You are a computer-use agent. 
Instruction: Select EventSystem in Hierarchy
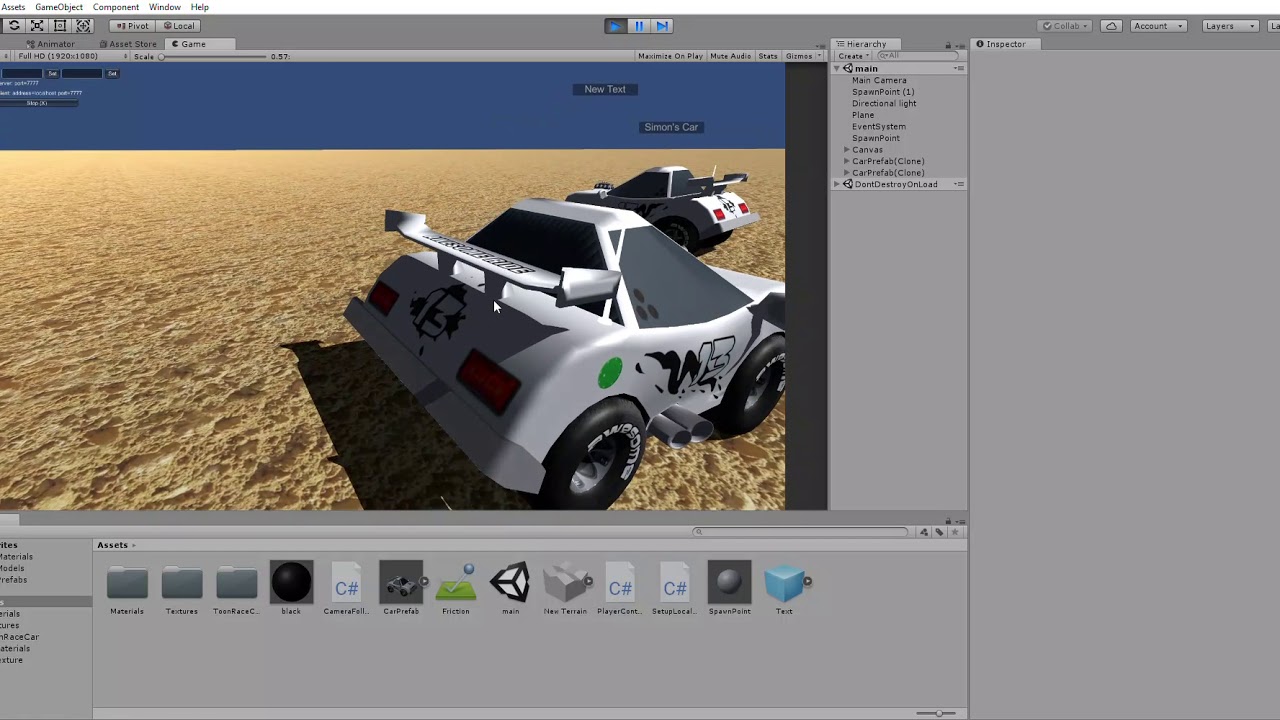pos(879,127)
